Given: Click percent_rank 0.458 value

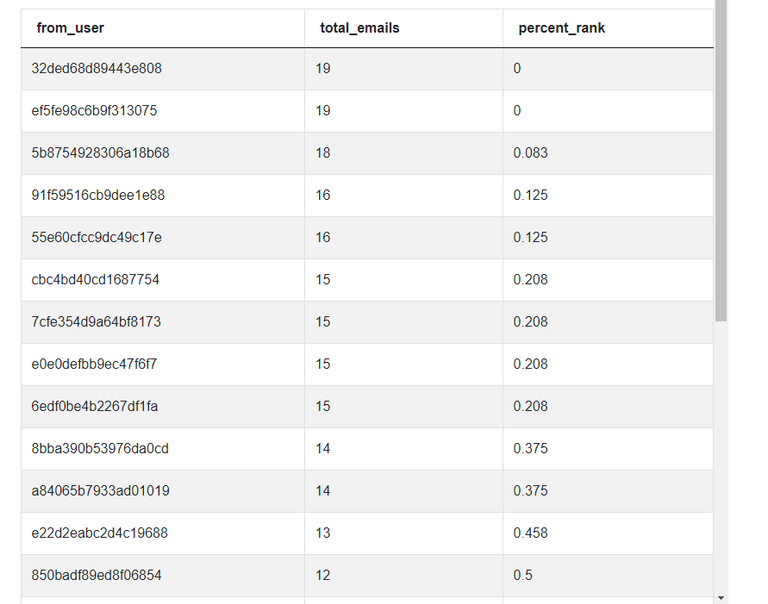Looking at the screenshot, I should click(x=530, y=532).
